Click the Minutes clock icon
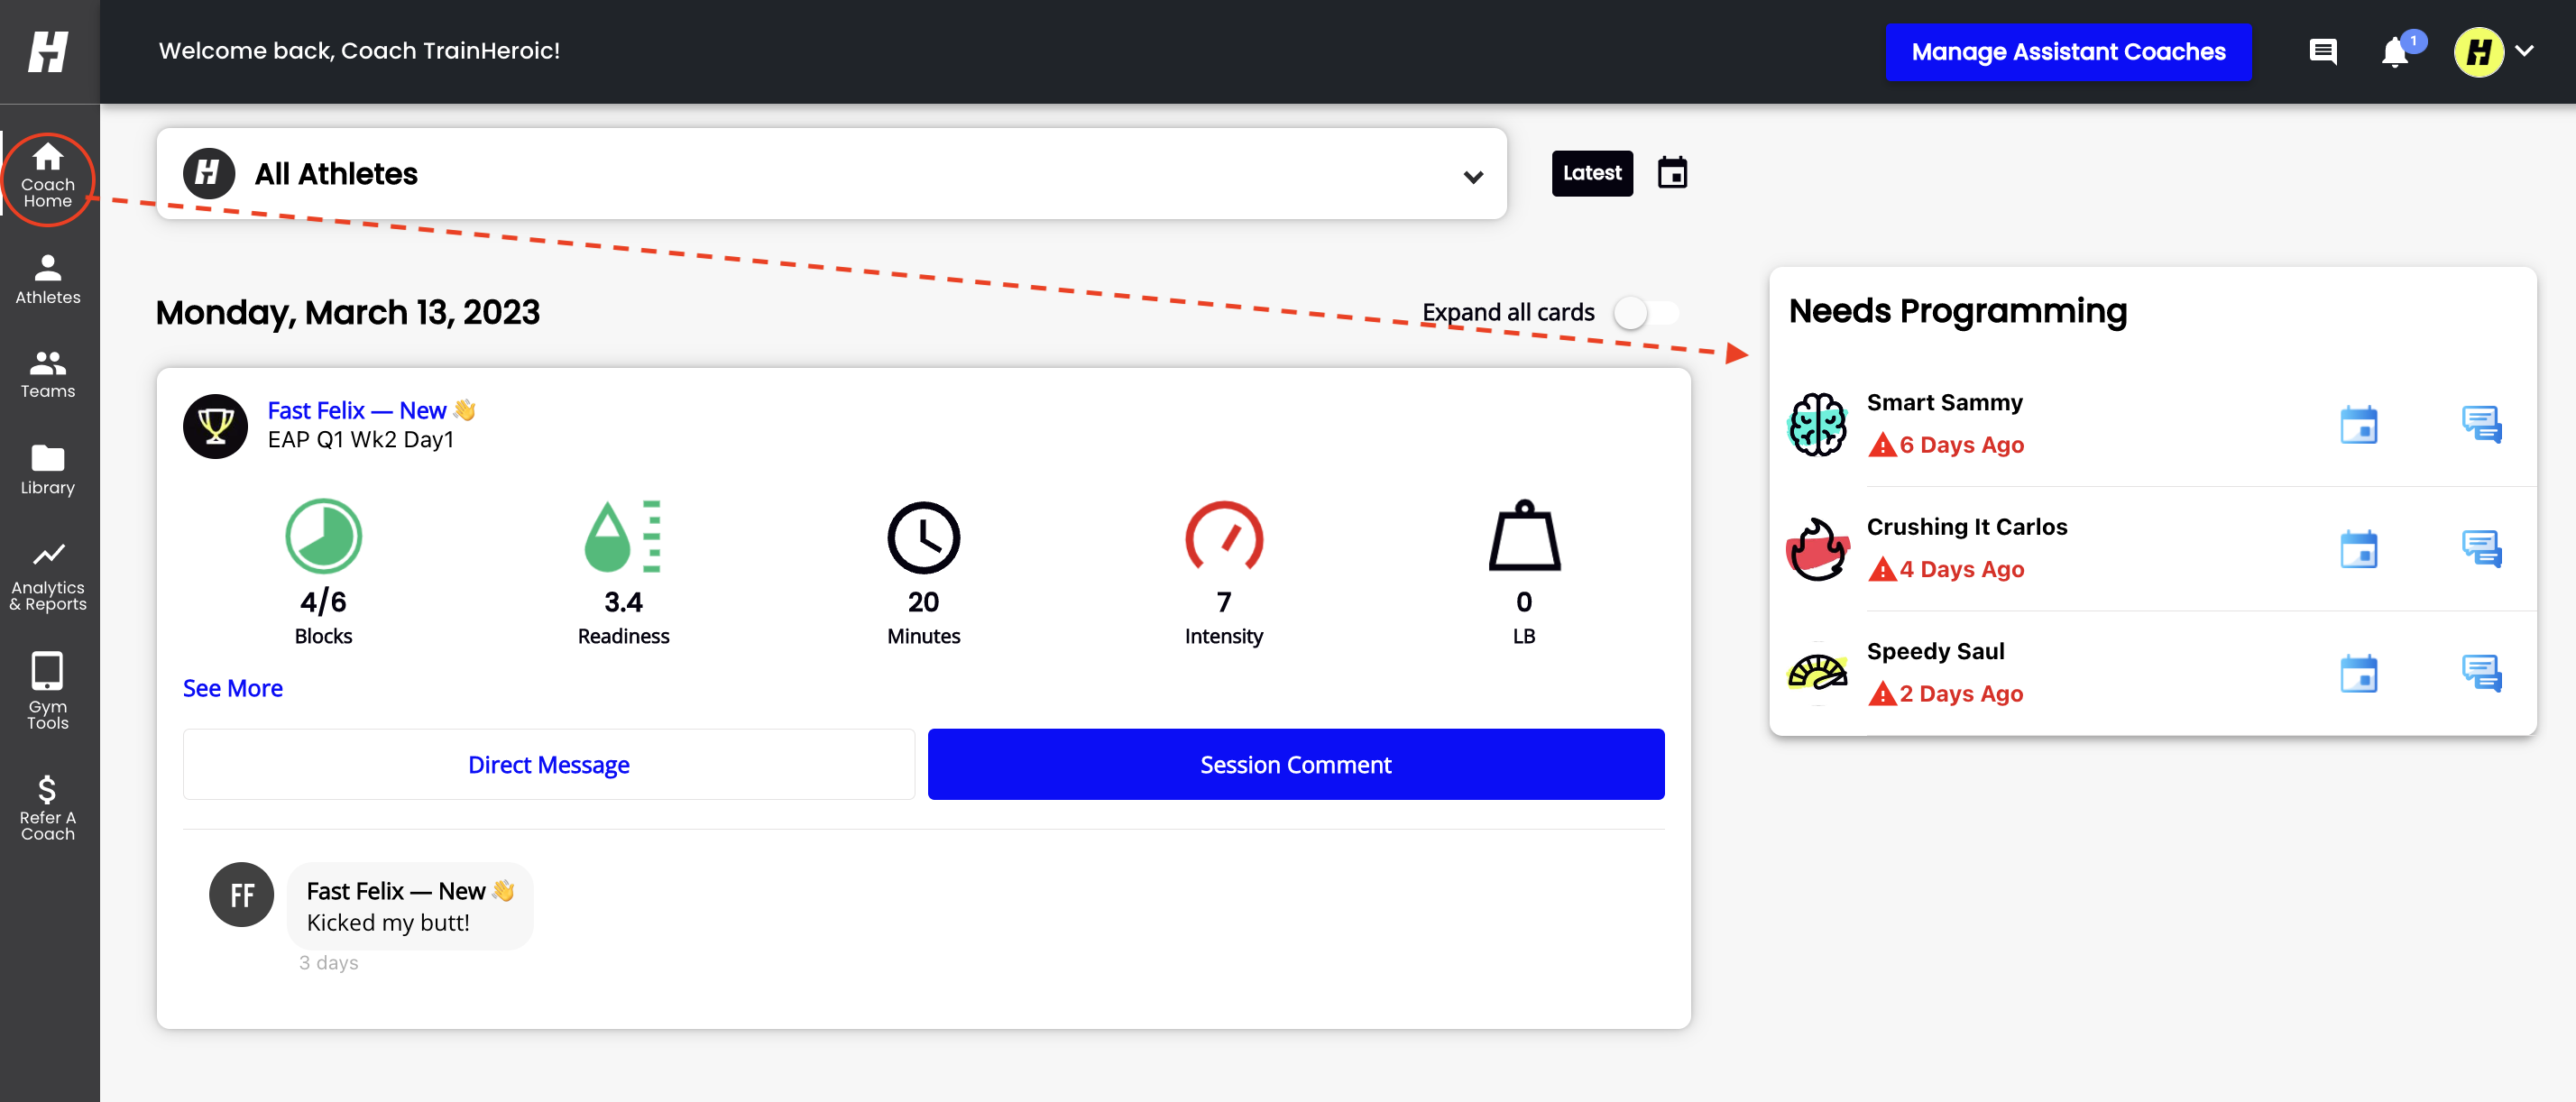Screen dimensions: 2576x1102 click(x=923, y=537)
